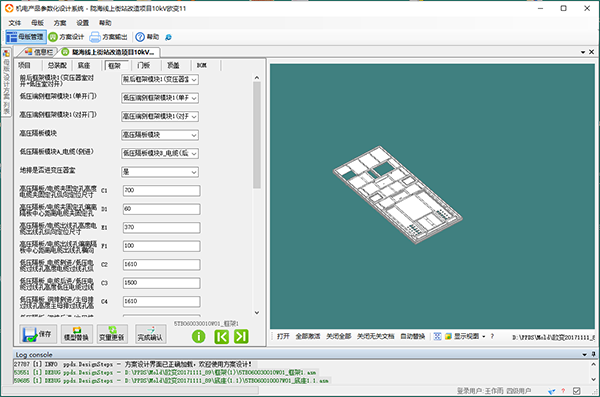
Task: Click the C3 field containing 1500
Action: [161, 283]
